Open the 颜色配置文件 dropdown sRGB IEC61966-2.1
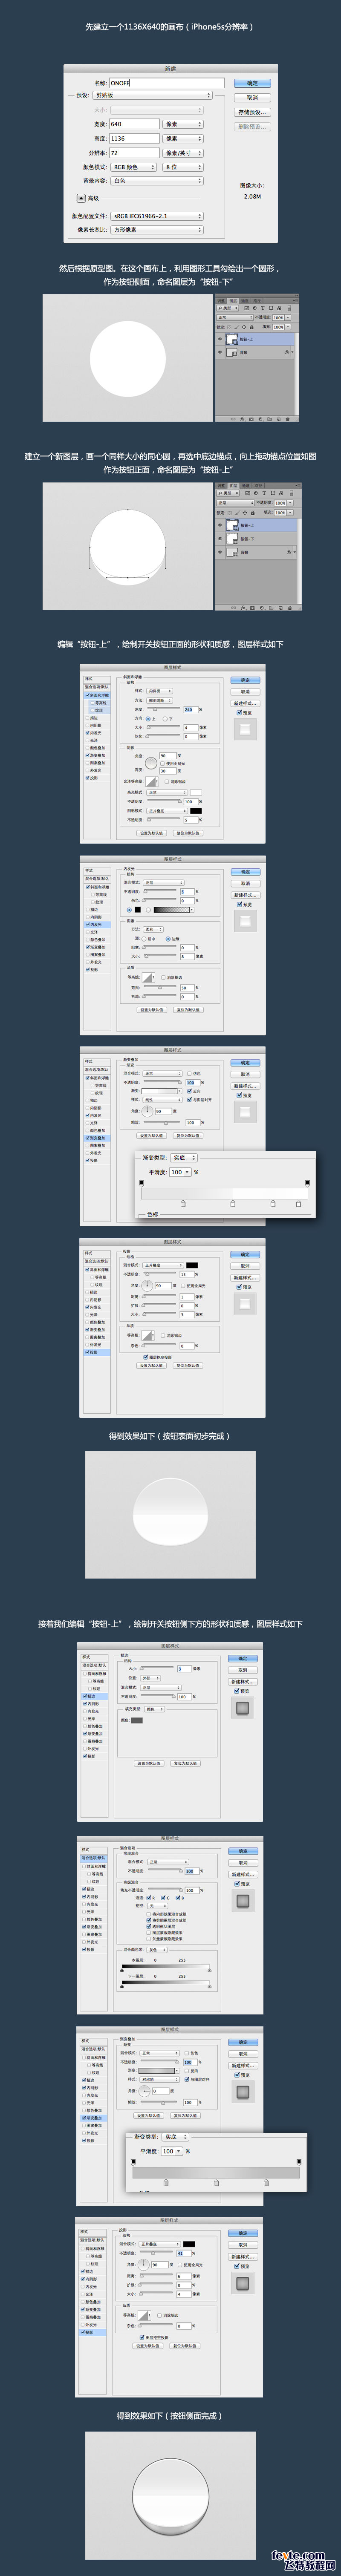The image size is (341, 2576). tap(156, 215)
